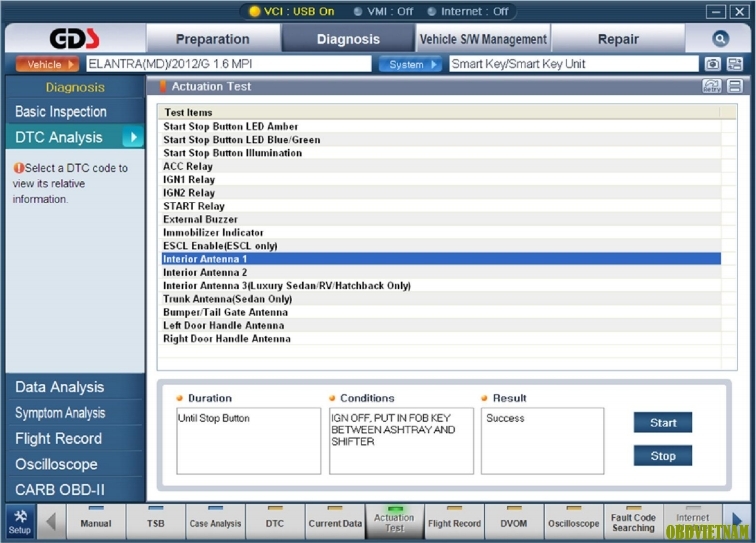
Task: Open Vehicle S/W Management tab
Action: (x=483, y=39)
